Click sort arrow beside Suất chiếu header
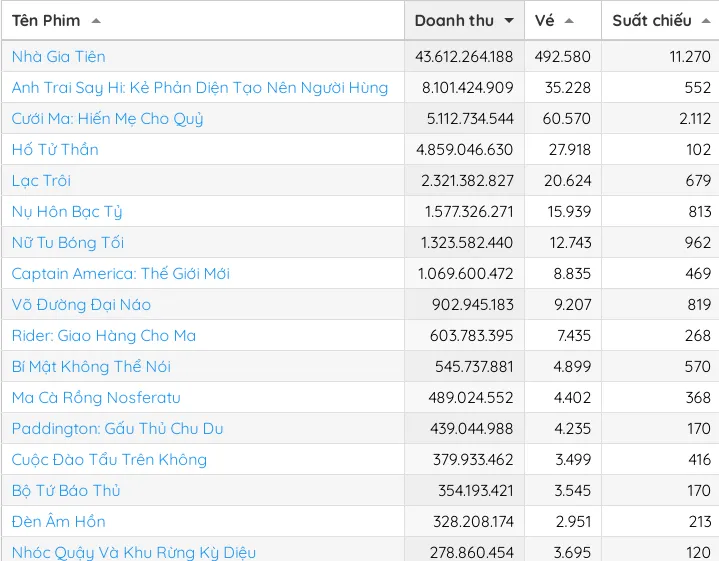The height and width of the screenshot is (561, 719). tap(706, 21)
